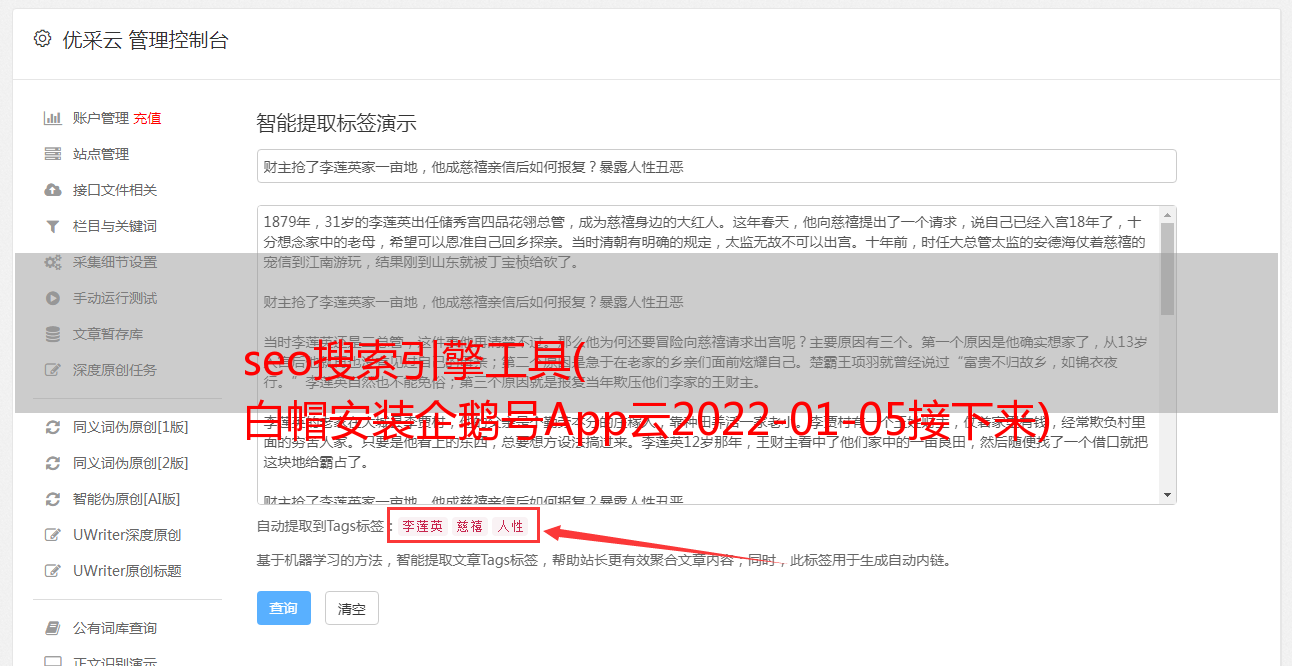1292x666 pixels.
Task: Open 智能伪原创[AI版] tool
Action: coord(127,499)
